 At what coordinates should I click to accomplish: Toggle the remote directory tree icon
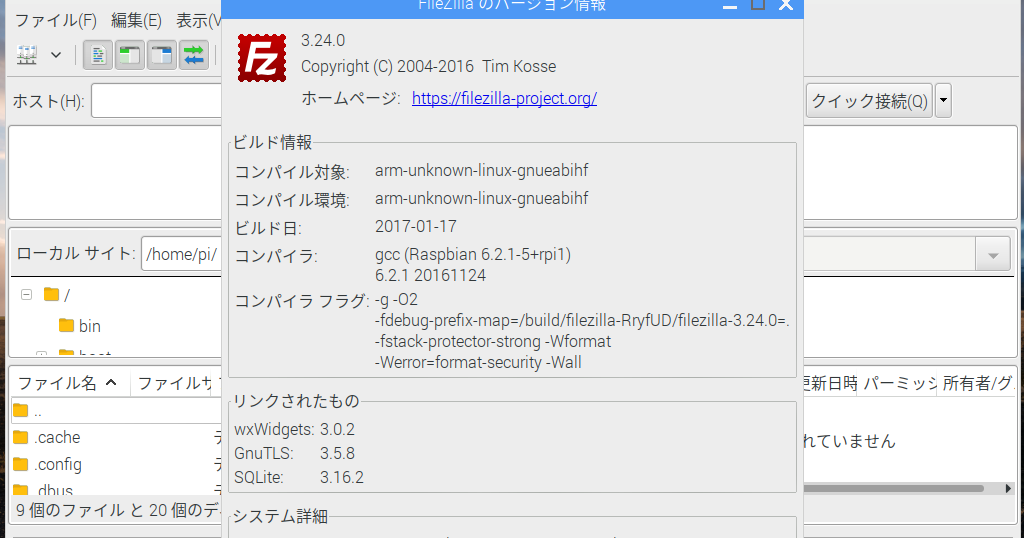[161, 55]
